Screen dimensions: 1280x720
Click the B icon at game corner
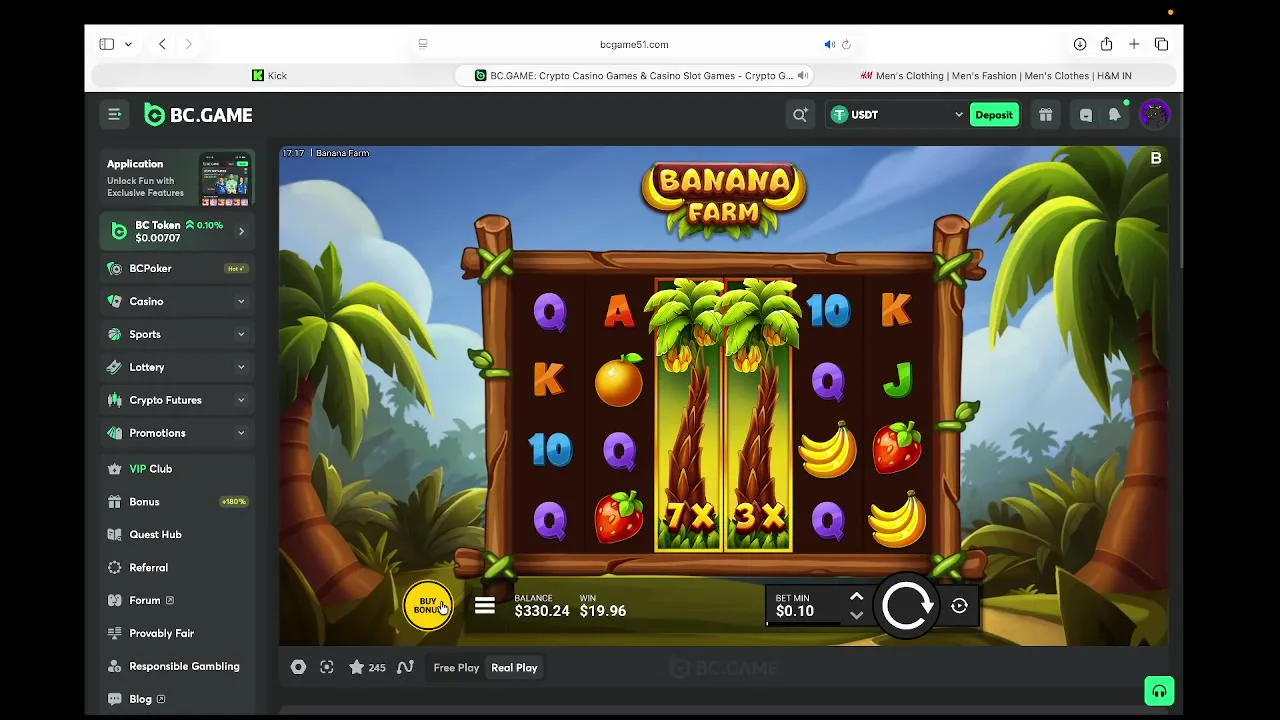pos(1156,158)
